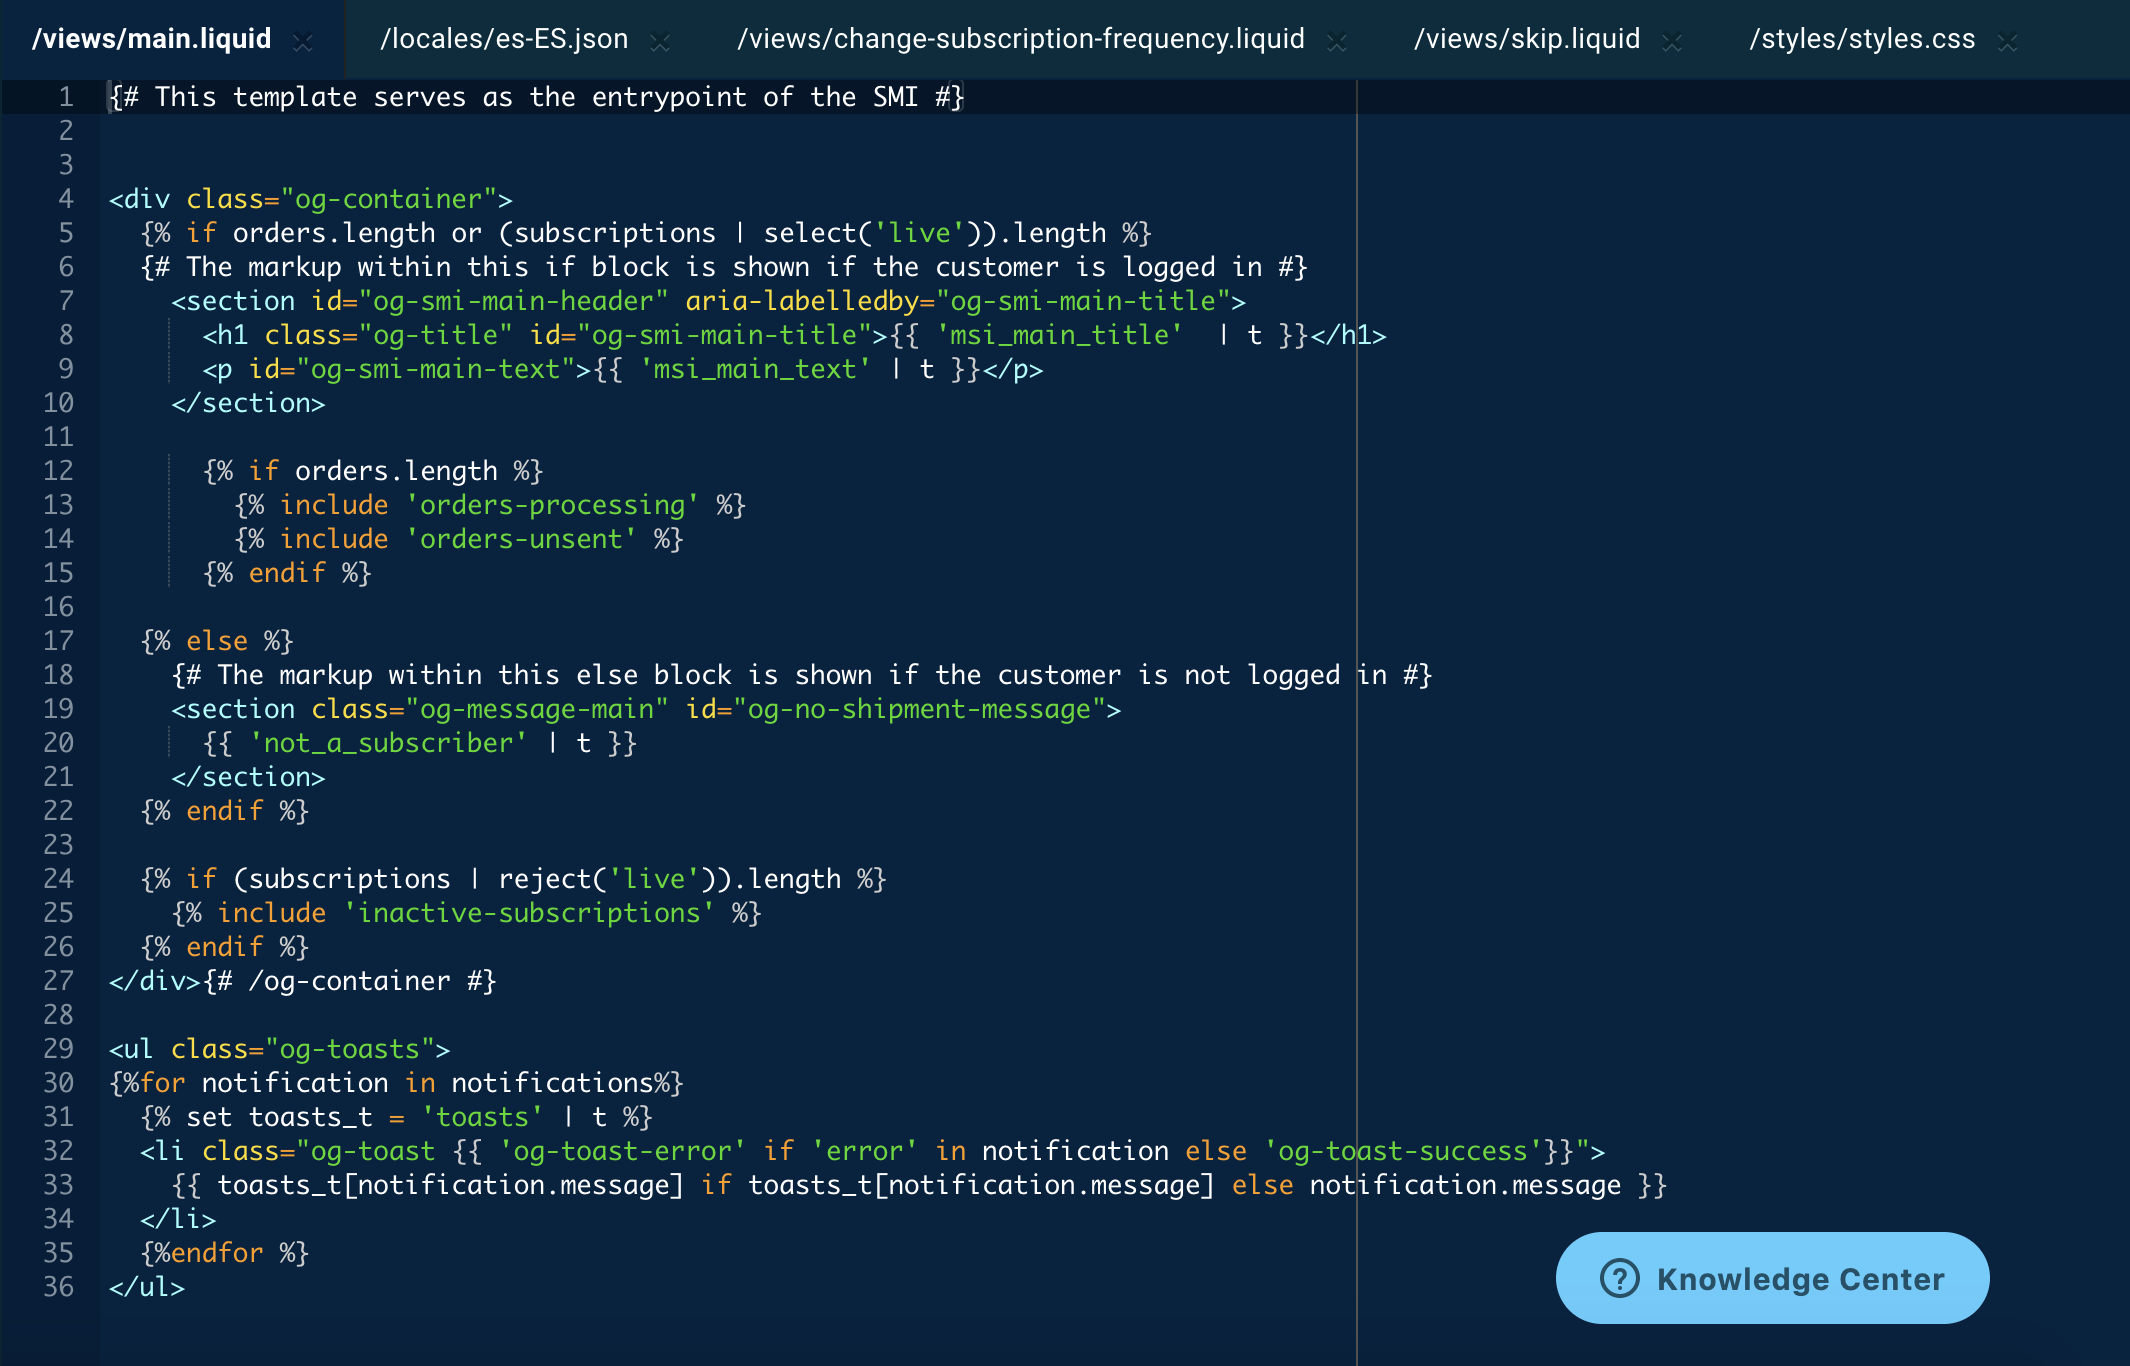The height and width of the screenshot is (1366, 2130).
Task: Click the Knowledge Center question mark icon
Action: click(1619, 1278)
